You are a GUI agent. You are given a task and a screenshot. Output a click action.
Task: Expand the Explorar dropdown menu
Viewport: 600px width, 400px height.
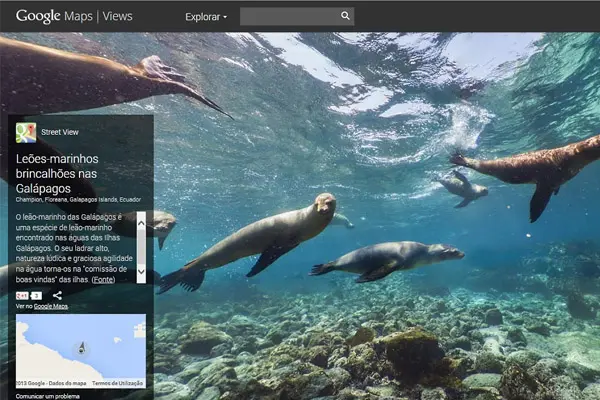(206, 17)
